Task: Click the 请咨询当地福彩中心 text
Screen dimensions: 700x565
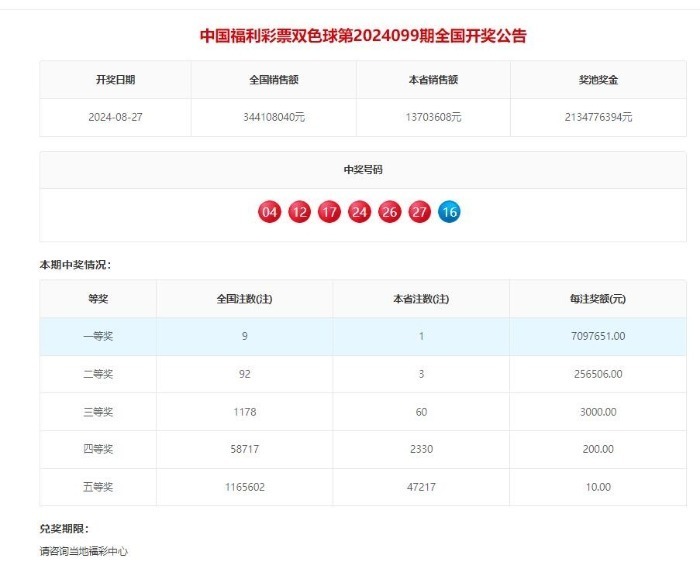Action: (x=83, y=551)
